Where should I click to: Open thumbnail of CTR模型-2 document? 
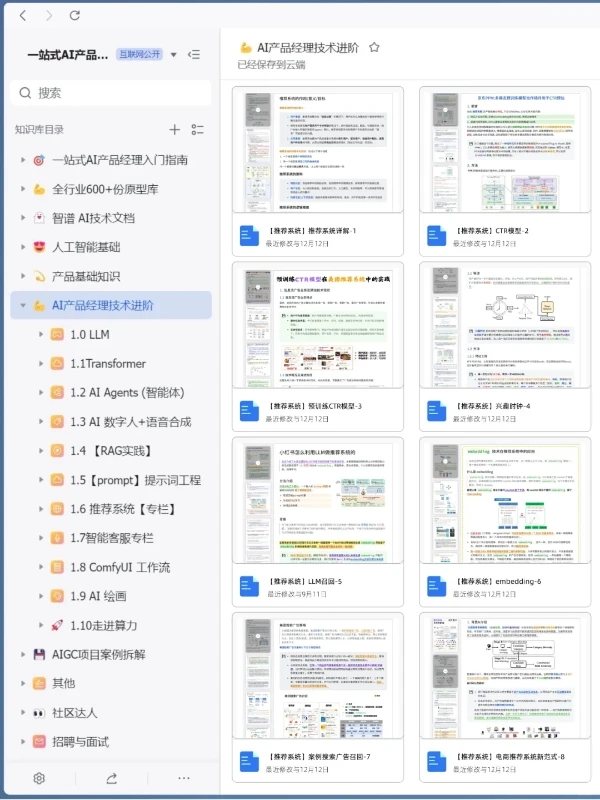(505, 149)
